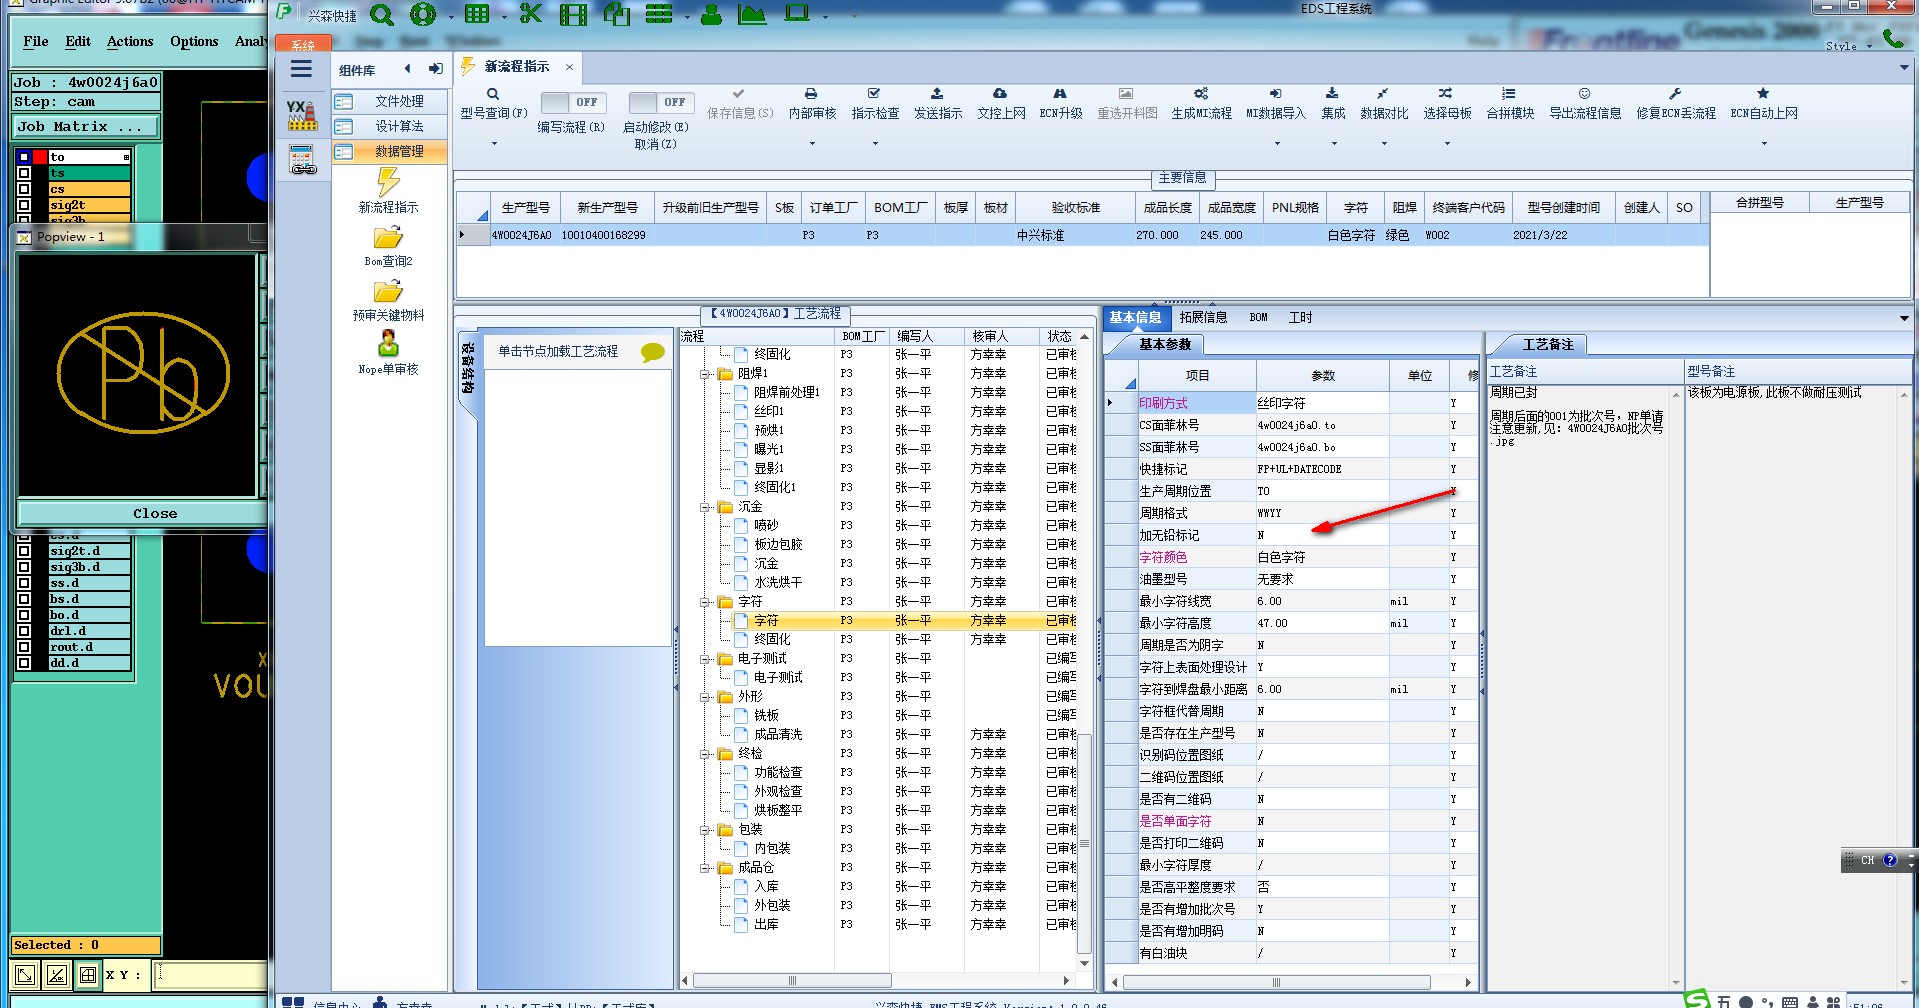Image resolution: width=1919 pixels, height=1008 pixels.
Task: Collapse the 成品仓 tree folder
Action: click(705, 868)
